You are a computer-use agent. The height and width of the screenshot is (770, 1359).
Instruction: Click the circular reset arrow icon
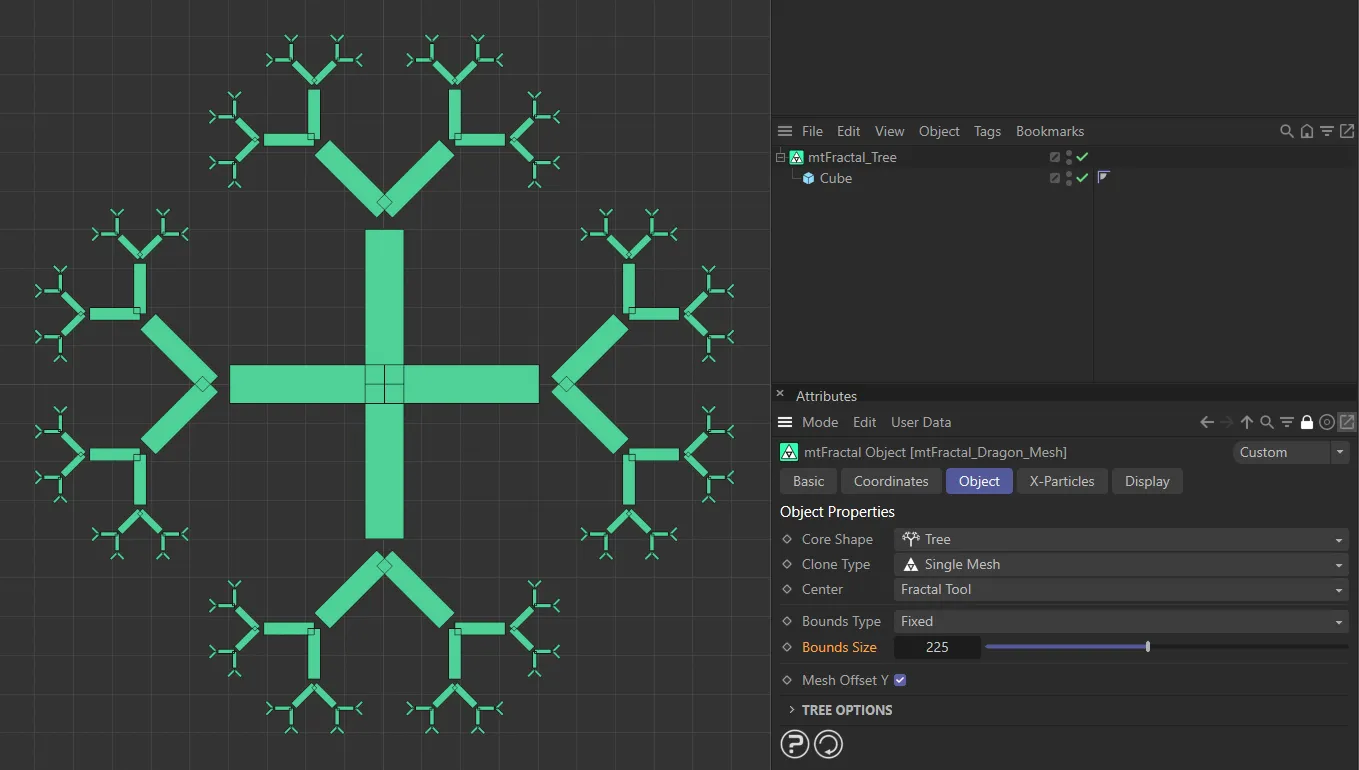(829, 744)
